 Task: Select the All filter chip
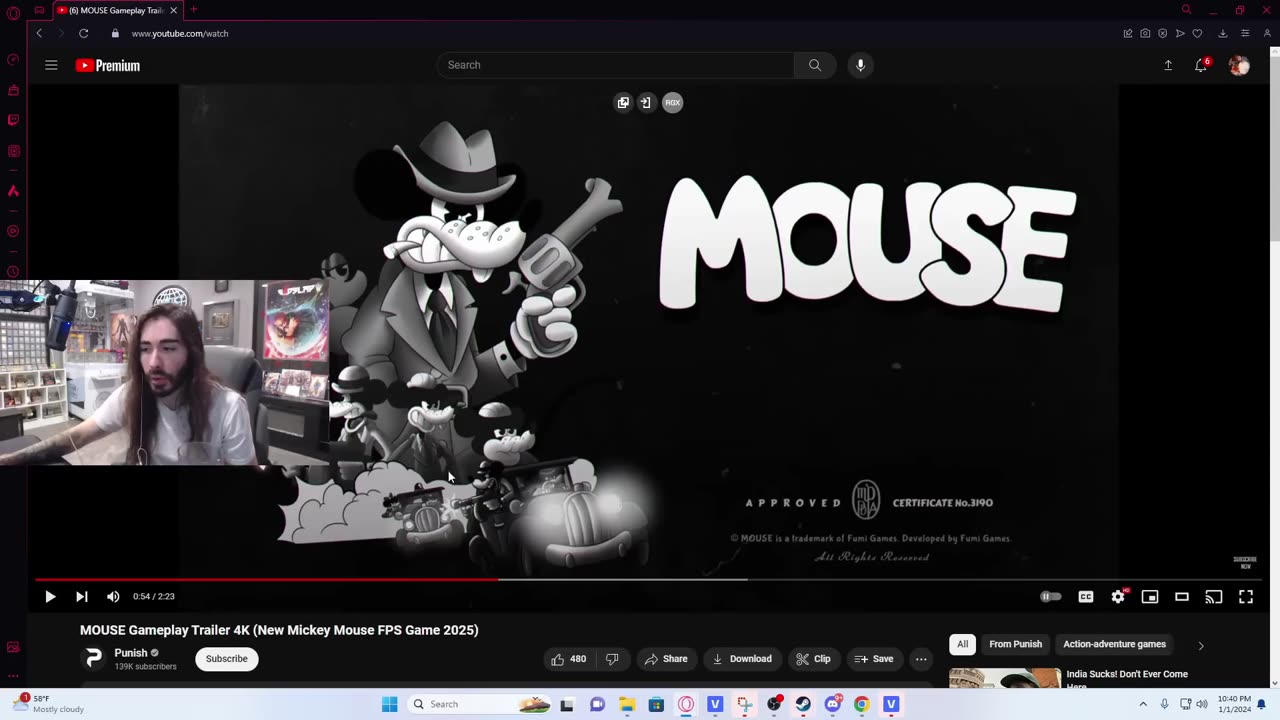pos(962,644)
